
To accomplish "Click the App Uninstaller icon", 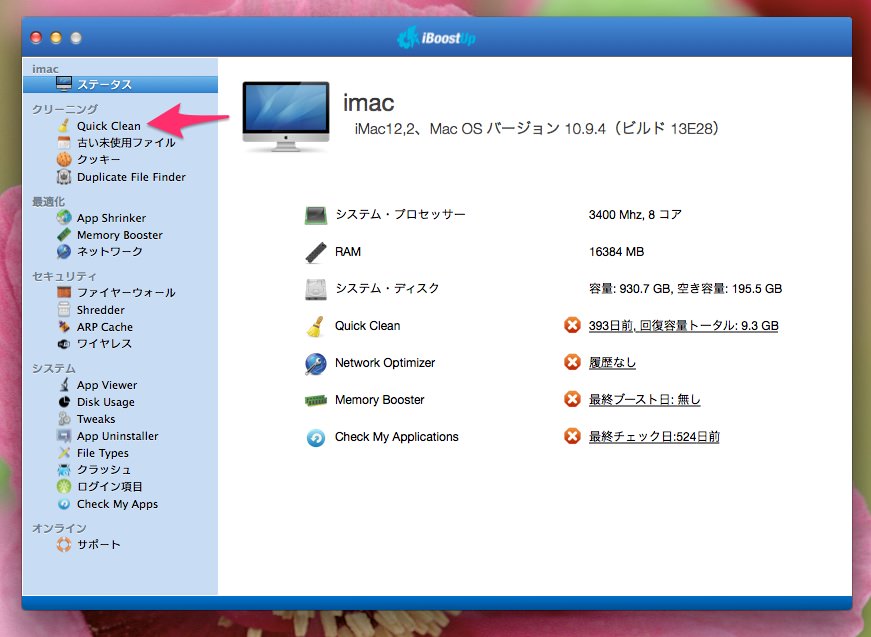I will click(x=64, y=435).
